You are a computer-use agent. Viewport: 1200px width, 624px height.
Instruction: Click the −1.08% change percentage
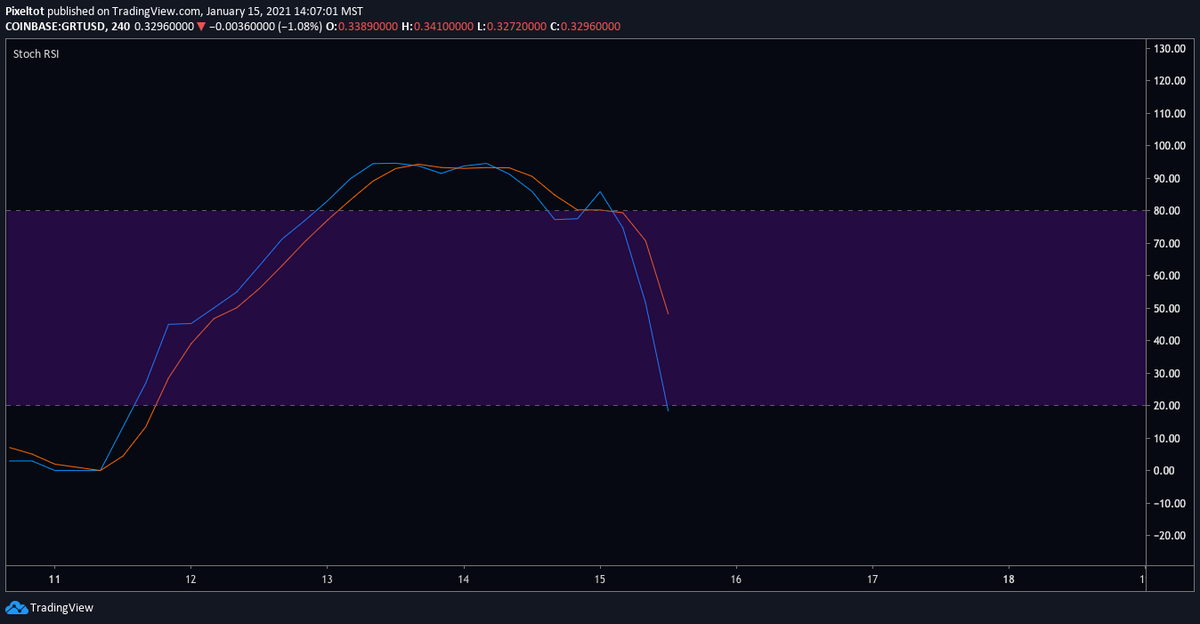click(300, 25)
